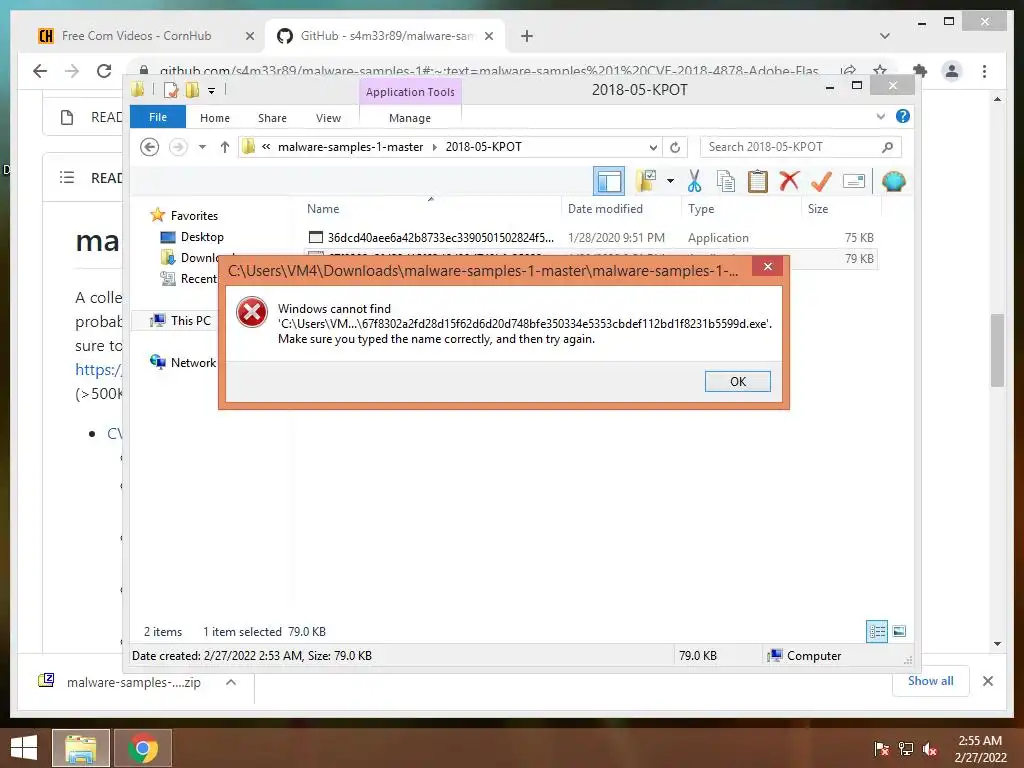1024x768 pixels.
Task: Select Desktop in the navigation pane
Action: coord(202,236)
